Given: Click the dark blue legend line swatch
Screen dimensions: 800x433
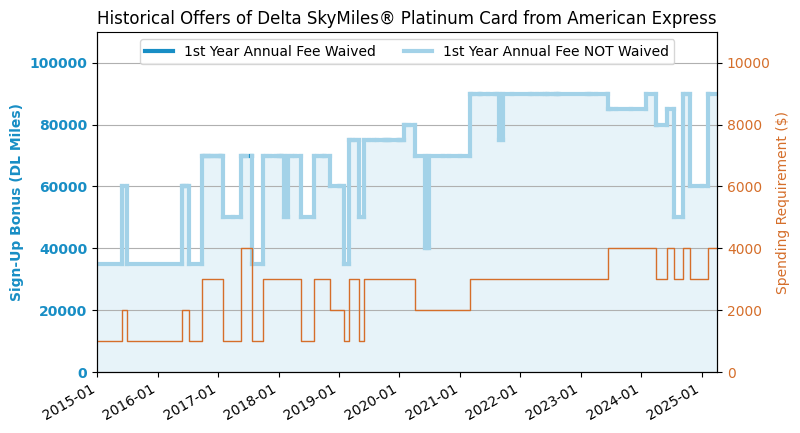Looking at the screenshot, I should pyautogui.click(x=160, y=51).
